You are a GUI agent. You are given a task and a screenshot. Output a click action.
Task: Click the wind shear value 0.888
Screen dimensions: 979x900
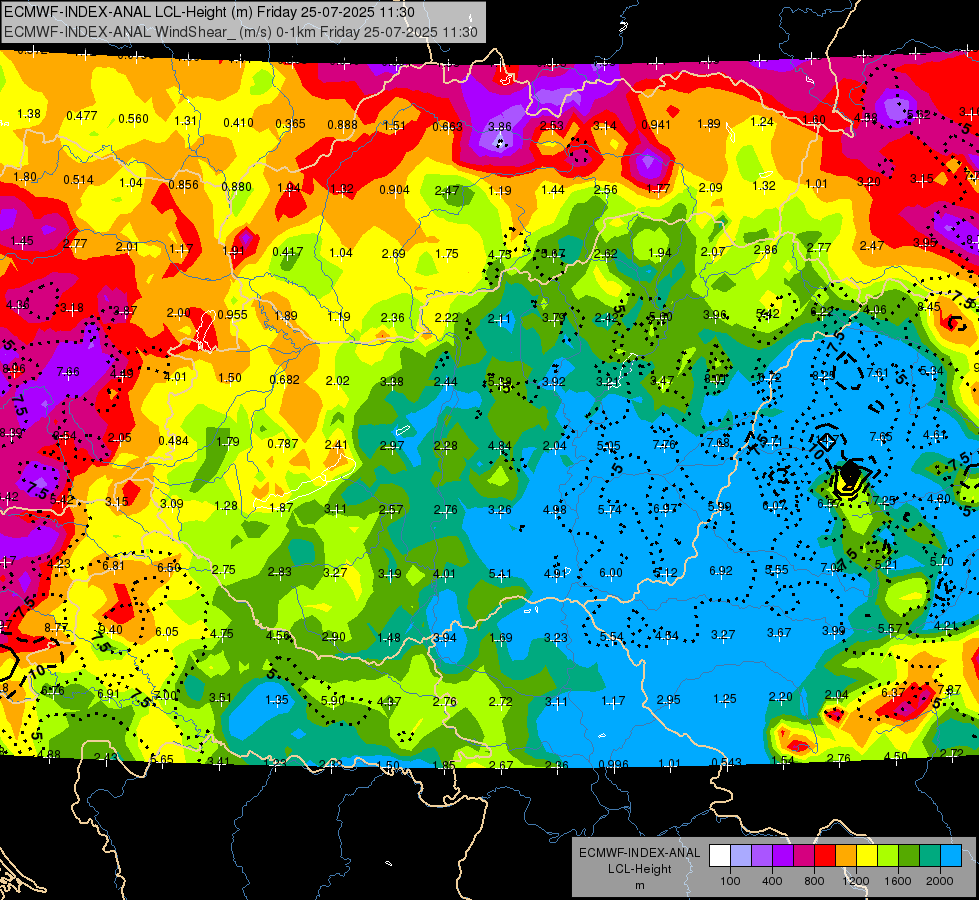(343, 125)
